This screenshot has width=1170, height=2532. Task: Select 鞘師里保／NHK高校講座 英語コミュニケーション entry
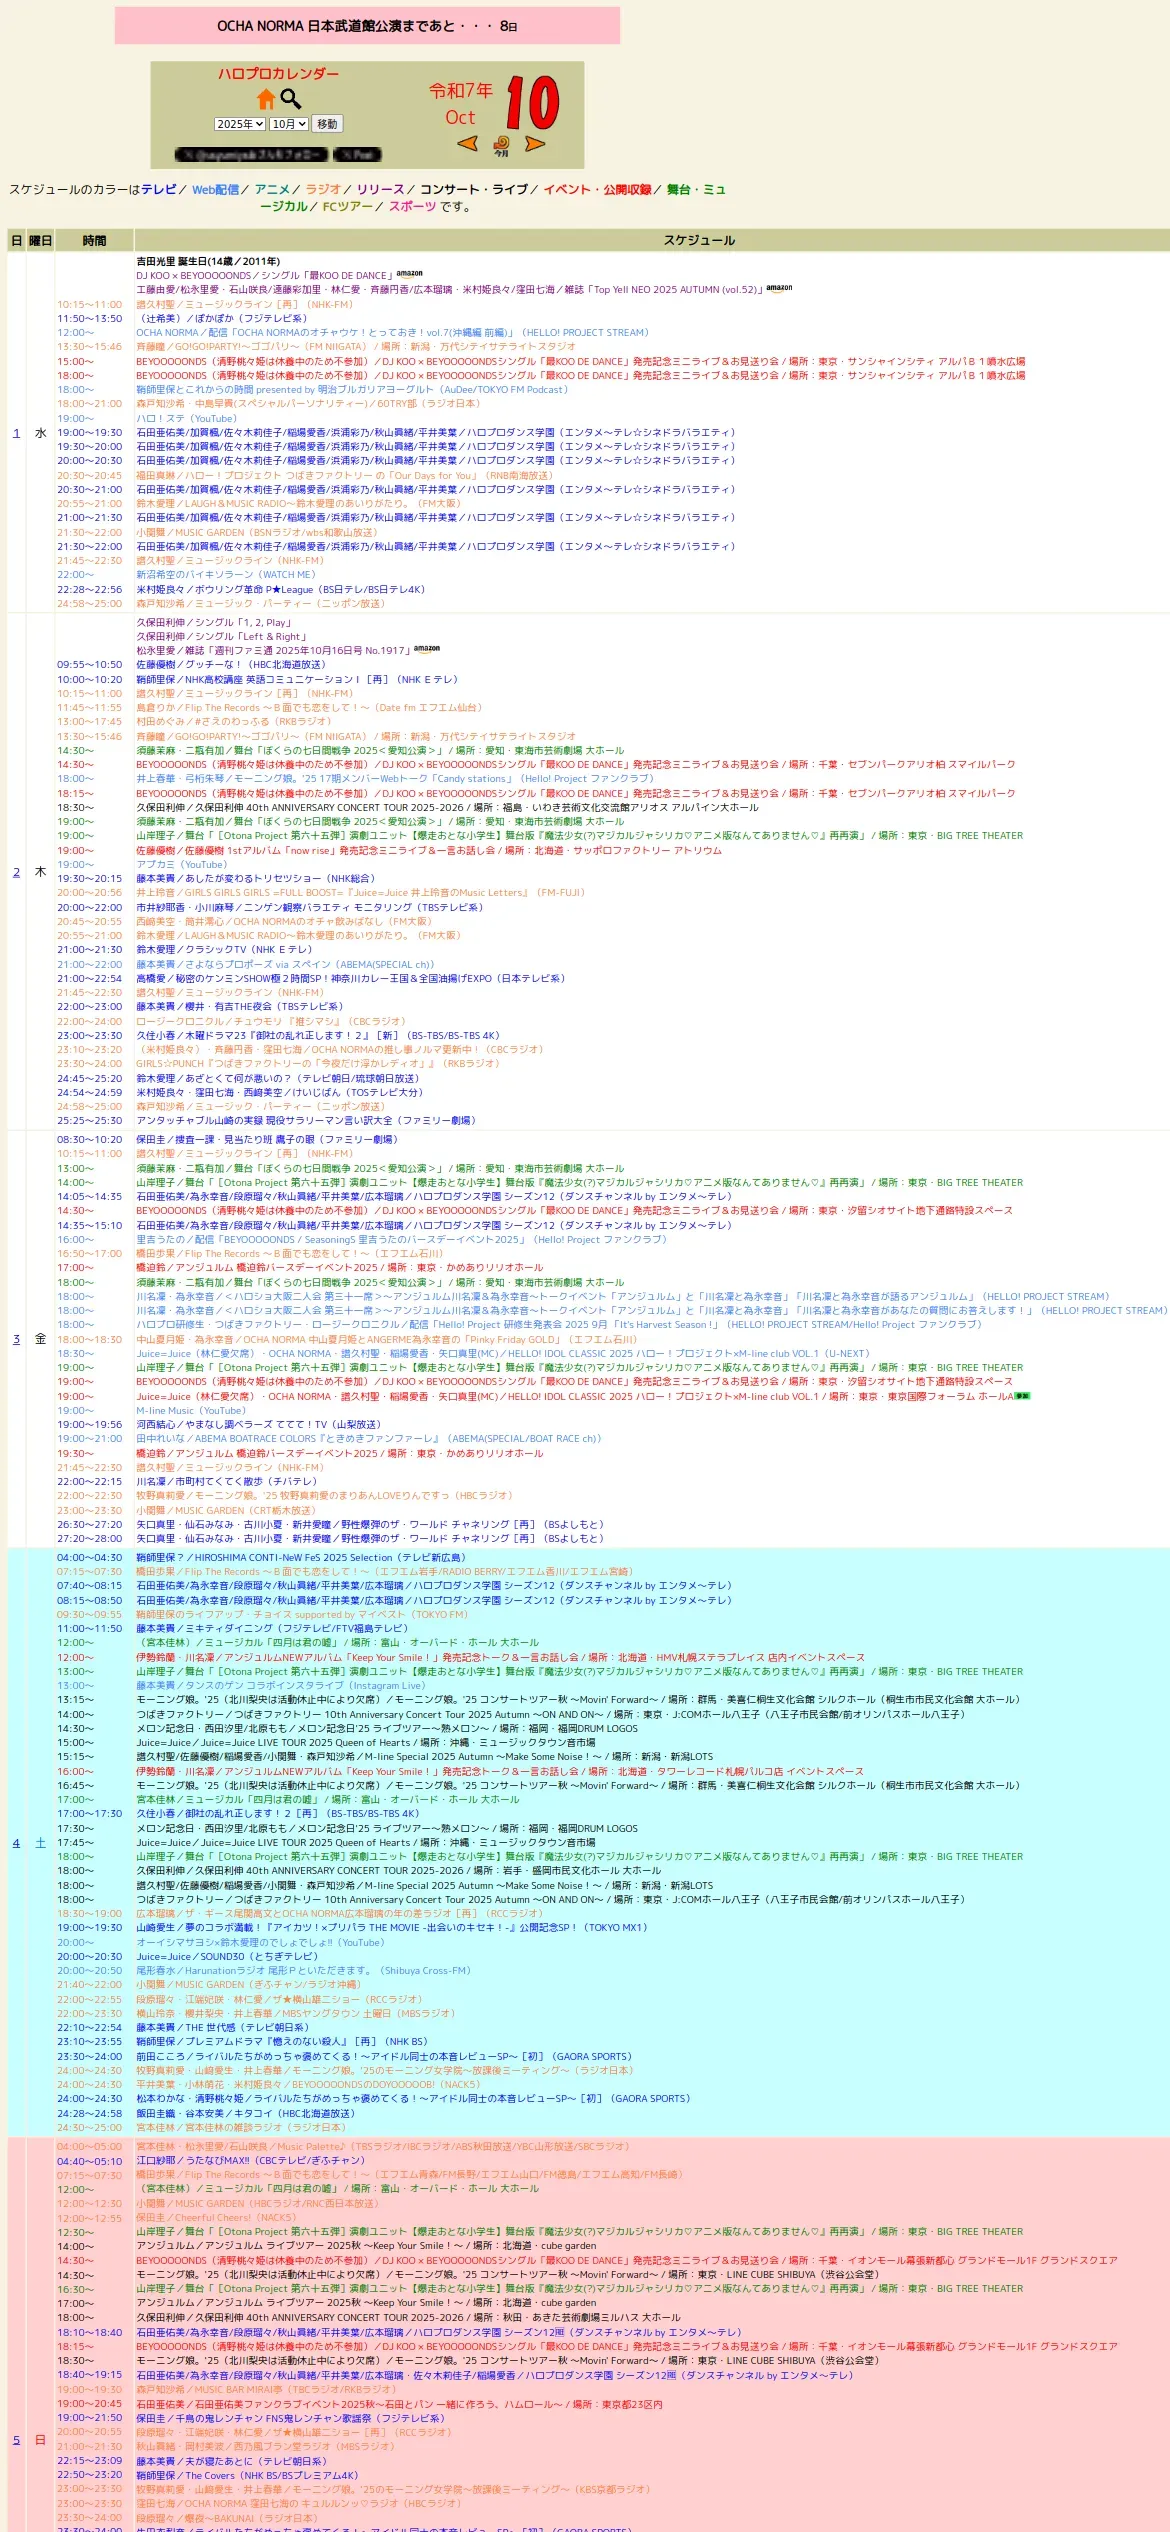point(297,680)
